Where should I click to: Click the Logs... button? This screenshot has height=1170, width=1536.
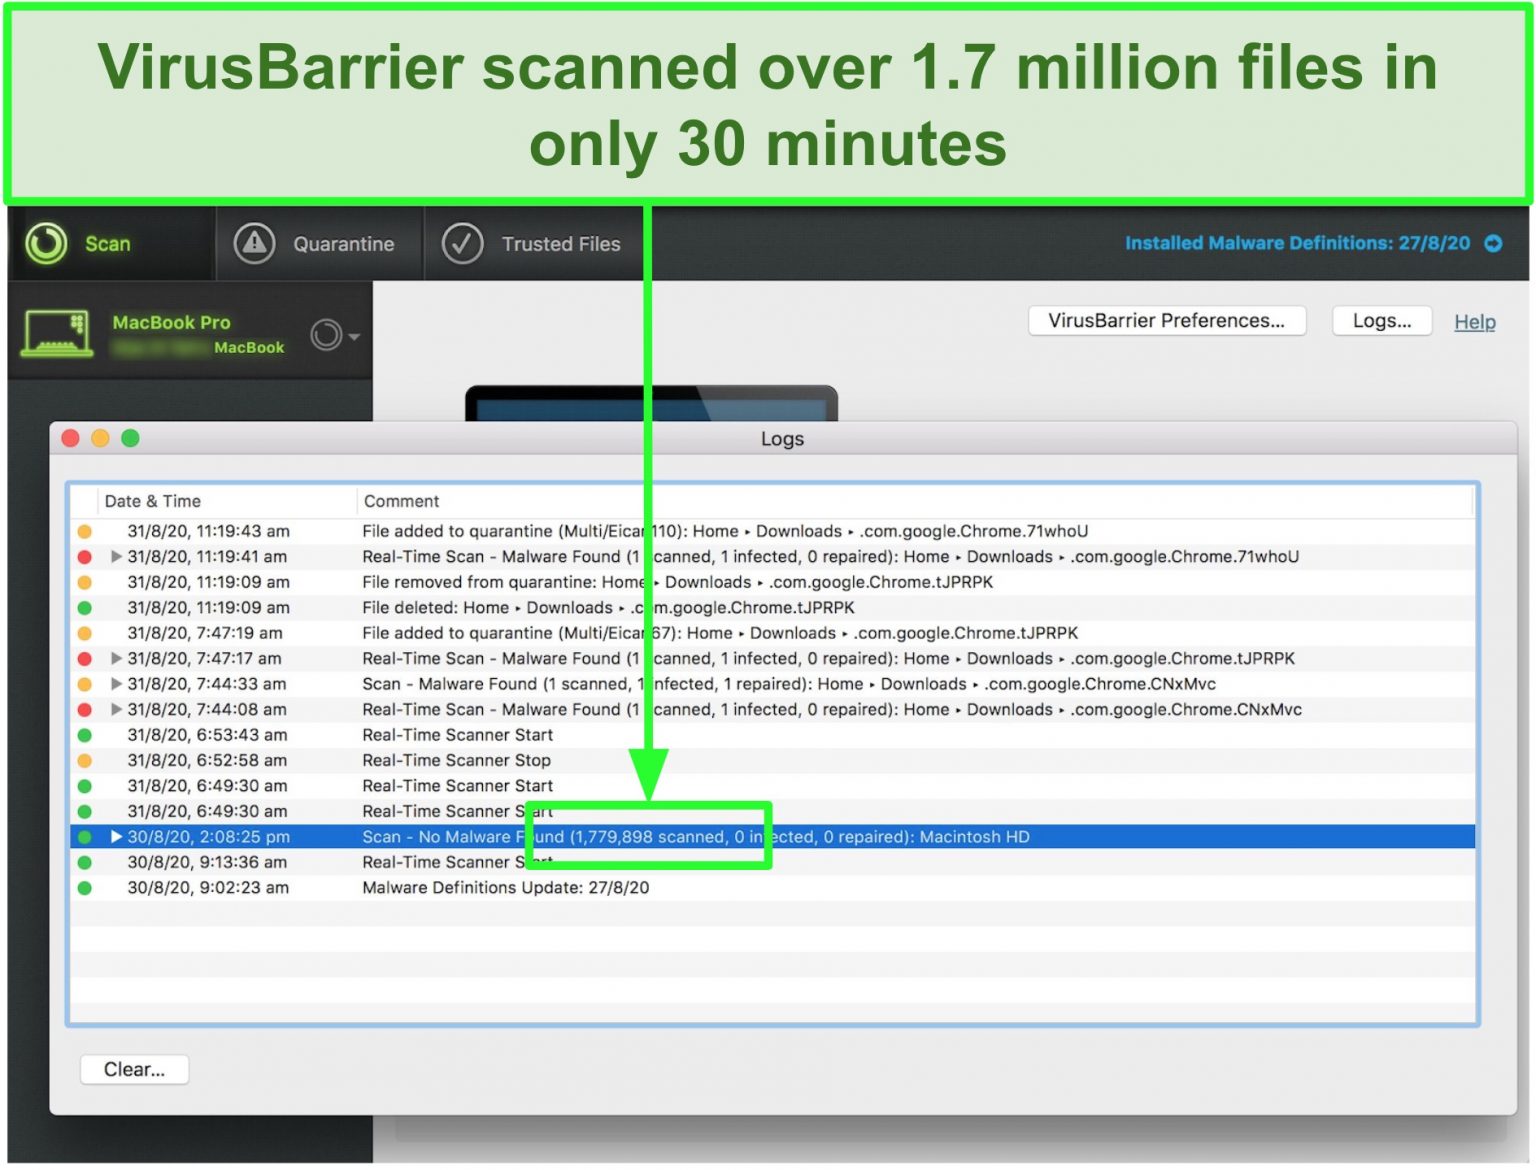click(1382, 321)
